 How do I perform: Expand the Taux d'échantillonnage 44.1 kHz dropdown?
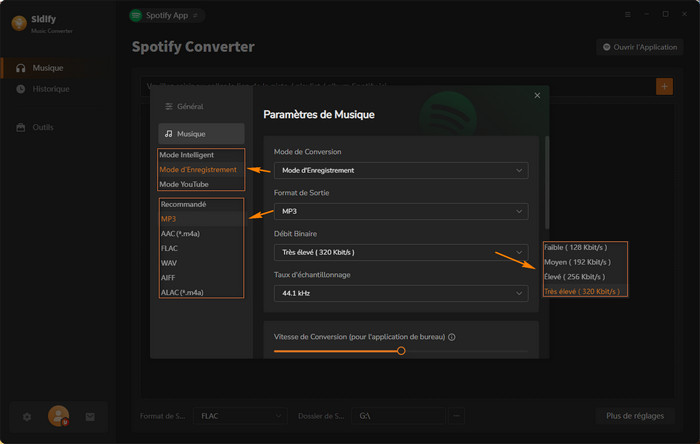coord(401,294)
